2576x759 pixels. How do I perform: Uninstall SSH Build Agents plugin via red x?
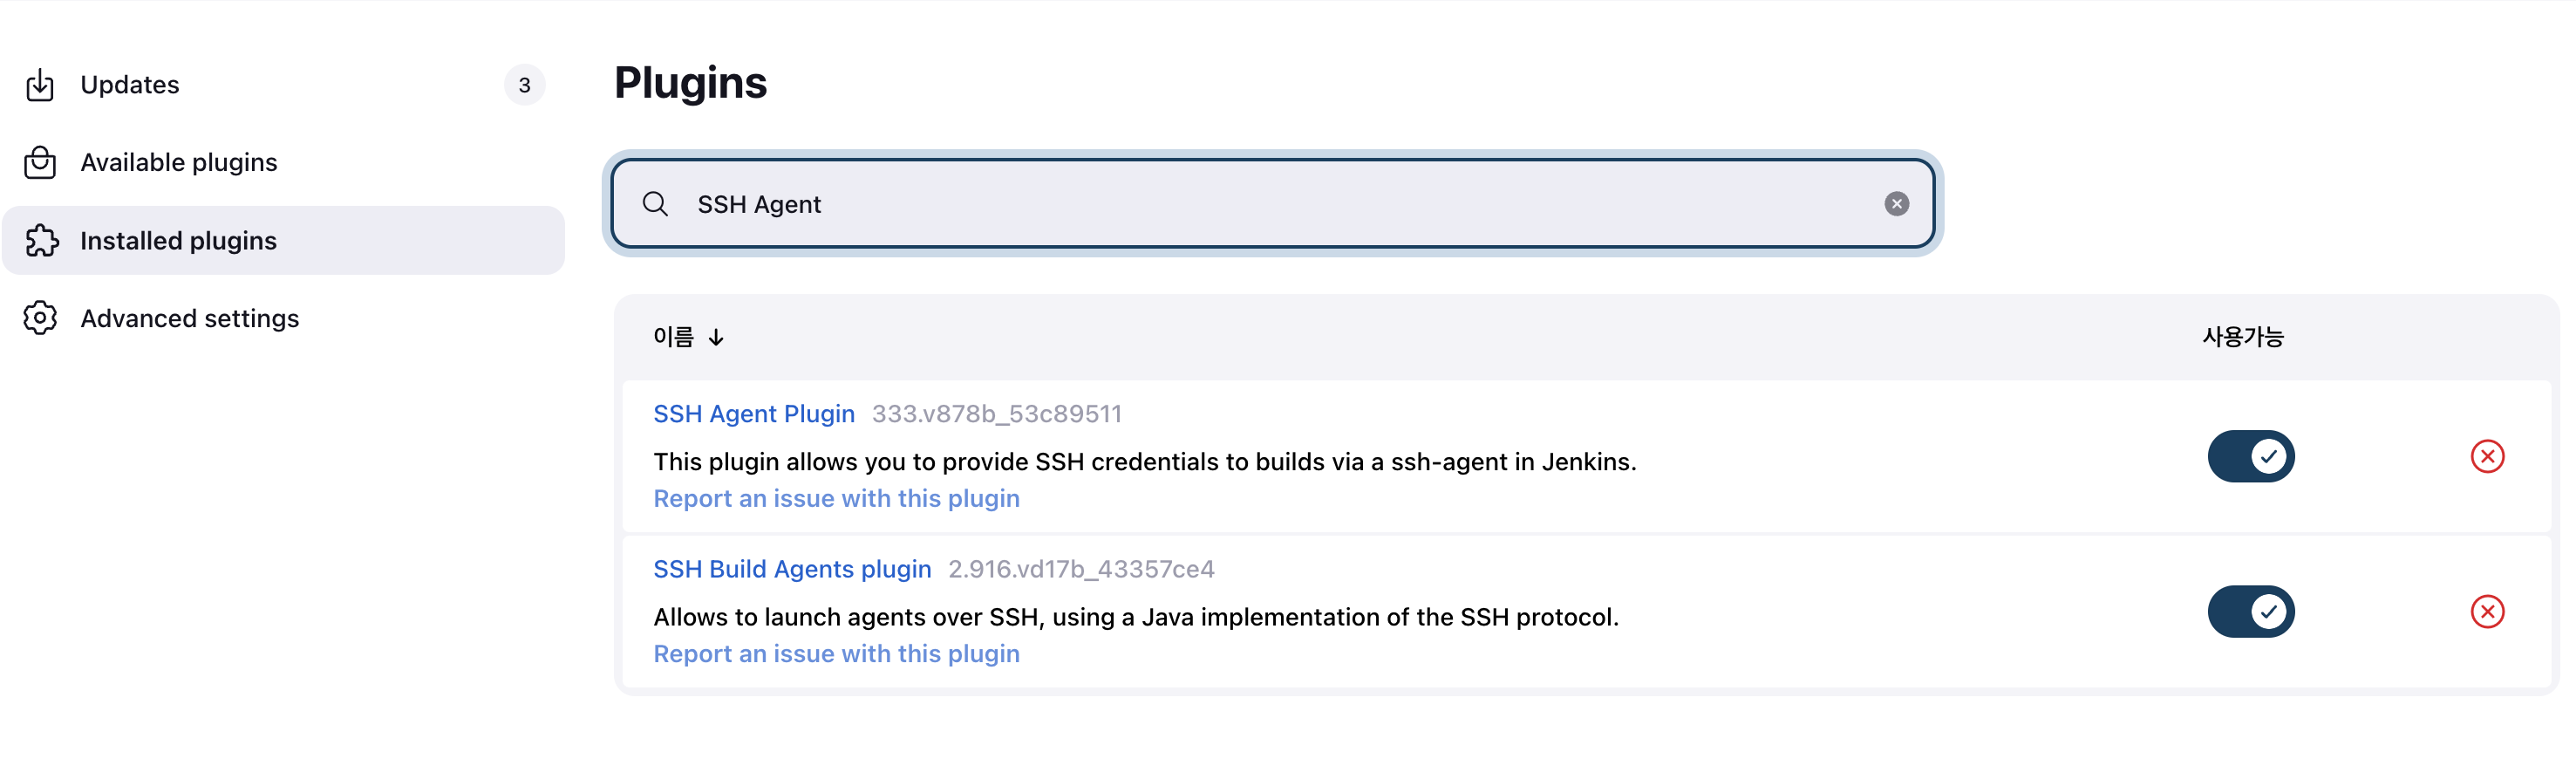[2486, 611]
